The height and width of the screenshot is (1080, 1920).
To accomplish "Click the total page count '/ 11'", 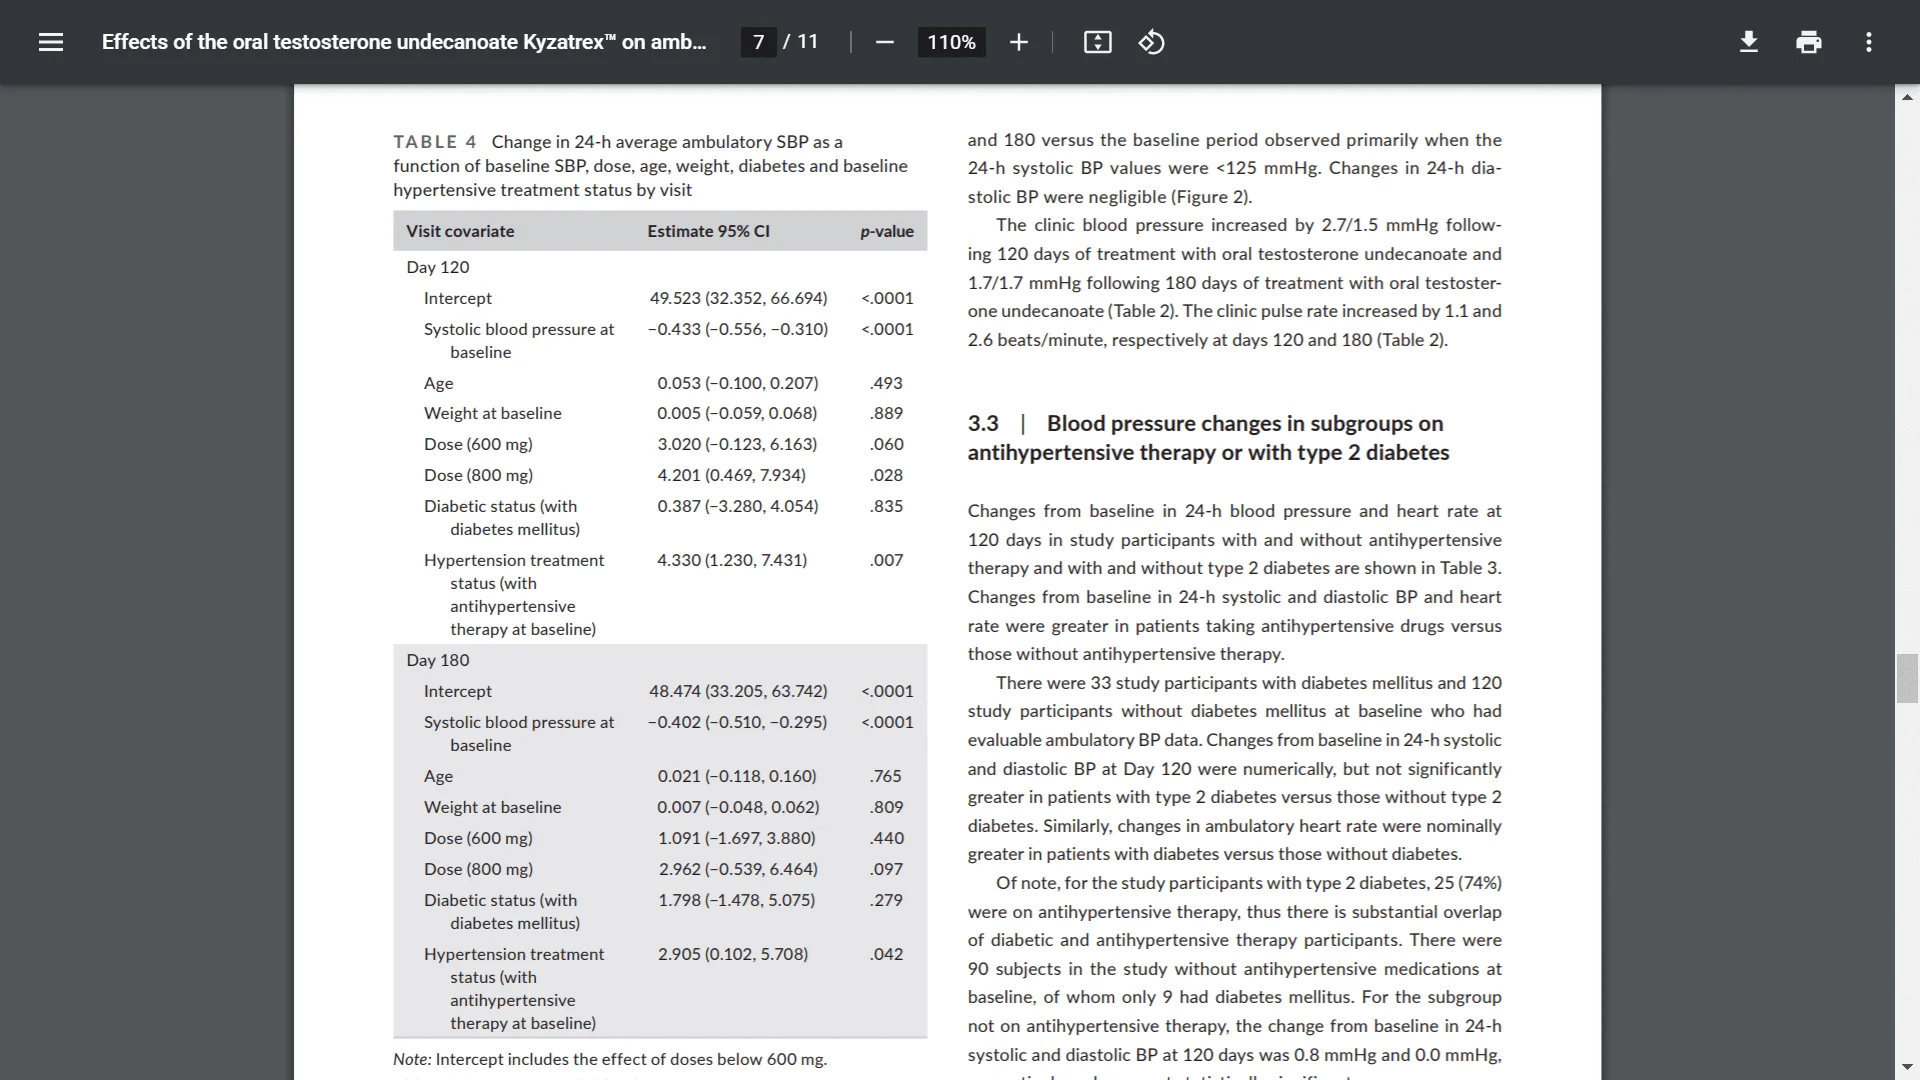I will click(801, 42).
